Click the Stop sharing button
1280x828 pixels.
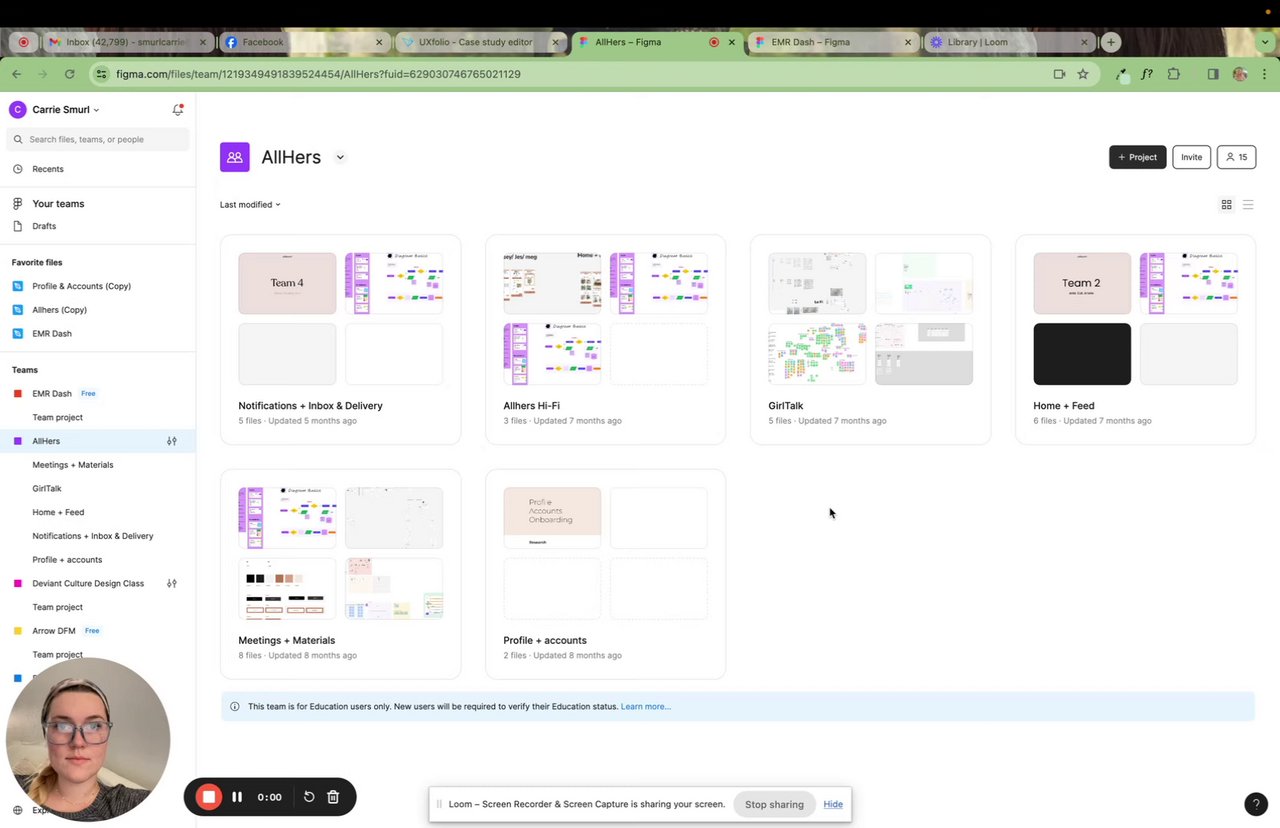774,804
